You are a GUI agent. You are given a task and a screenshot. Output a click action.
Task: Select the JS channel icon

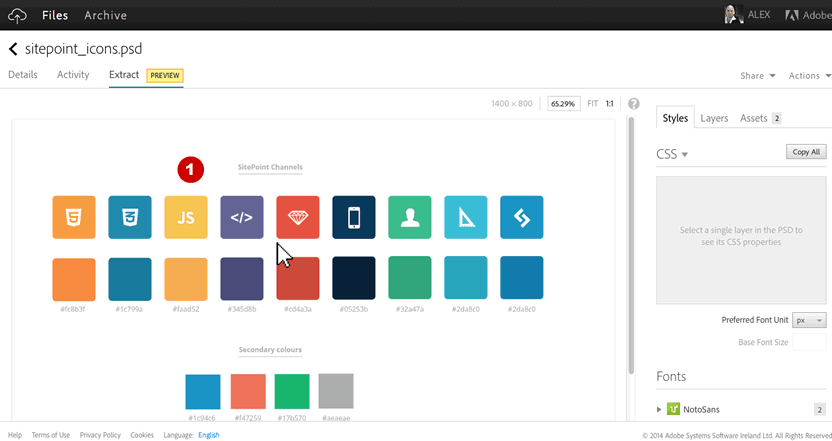tap(186, 217)
